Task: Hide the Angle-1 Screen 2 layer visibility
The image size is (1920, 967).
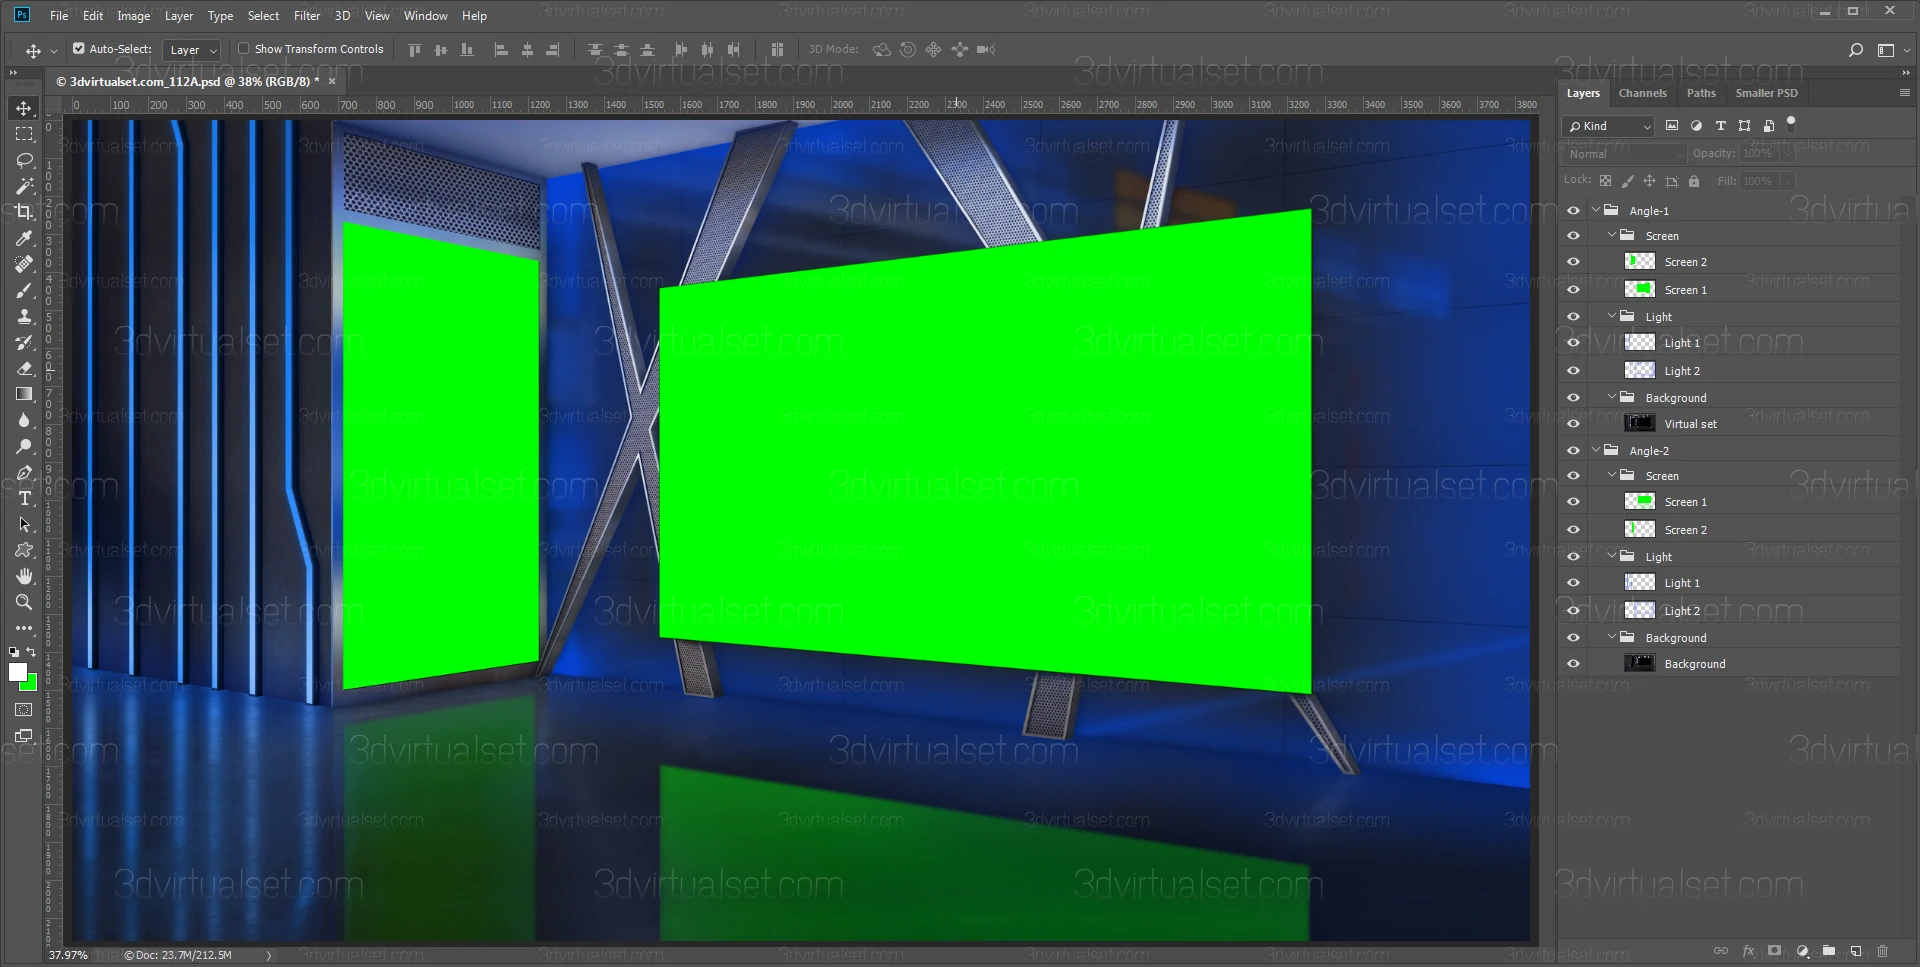Action: 1573,262
